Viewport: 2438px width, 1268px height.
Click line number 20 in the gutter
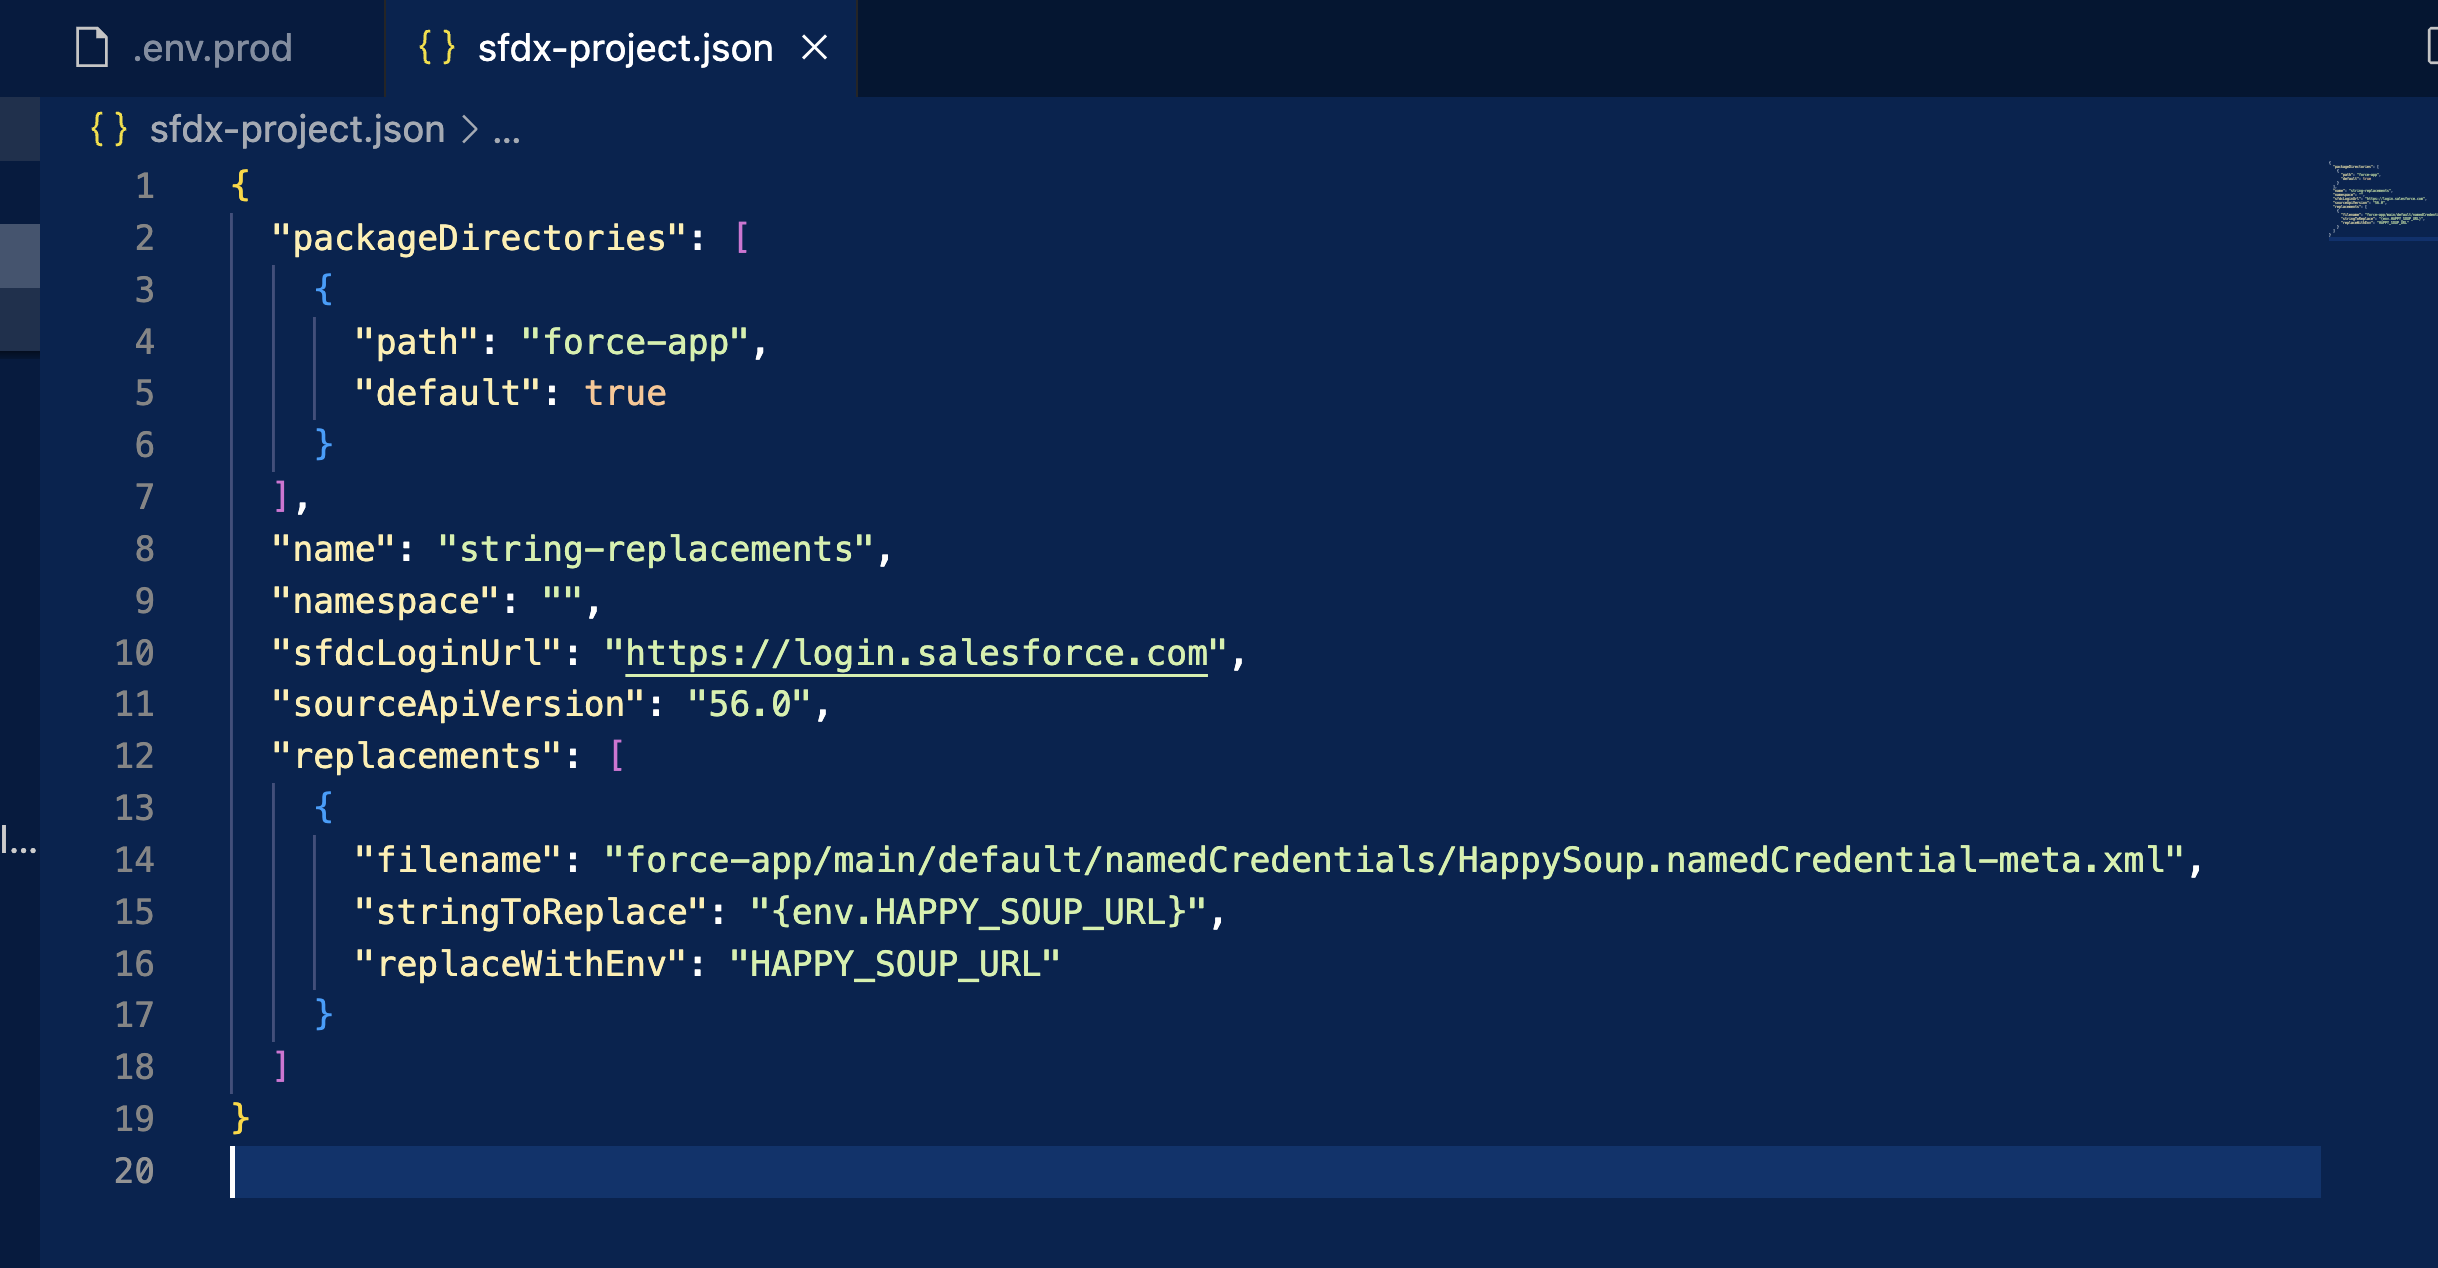point(134,1171)
